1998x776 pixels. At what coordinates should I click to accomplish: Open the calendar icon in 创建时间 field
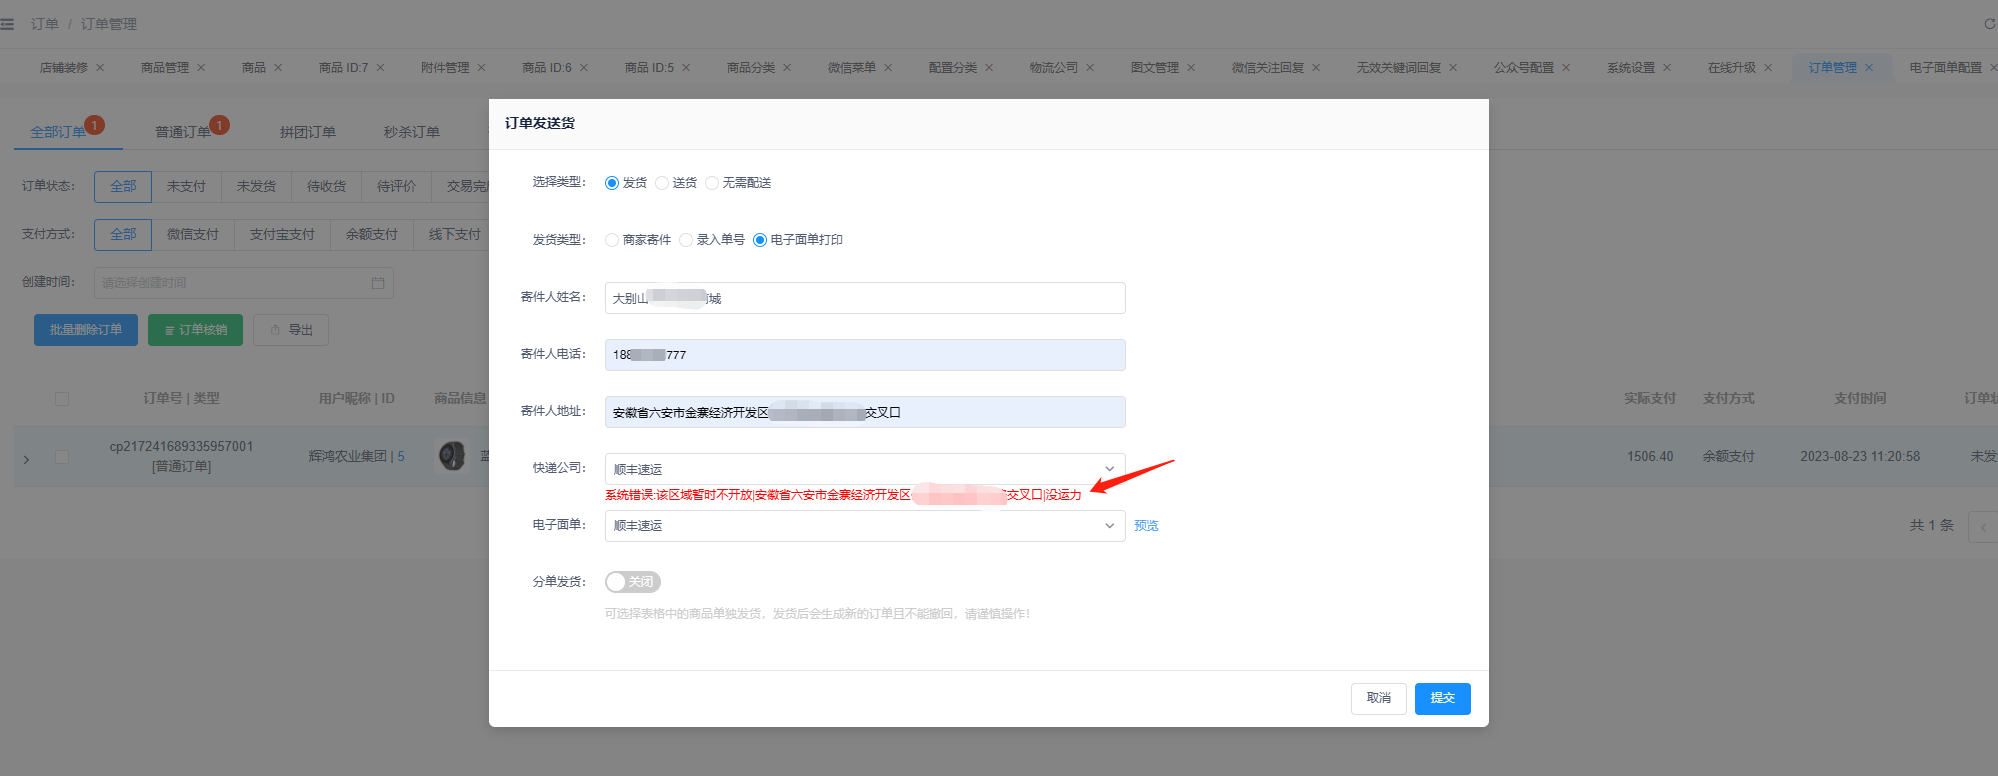point(378,283)
